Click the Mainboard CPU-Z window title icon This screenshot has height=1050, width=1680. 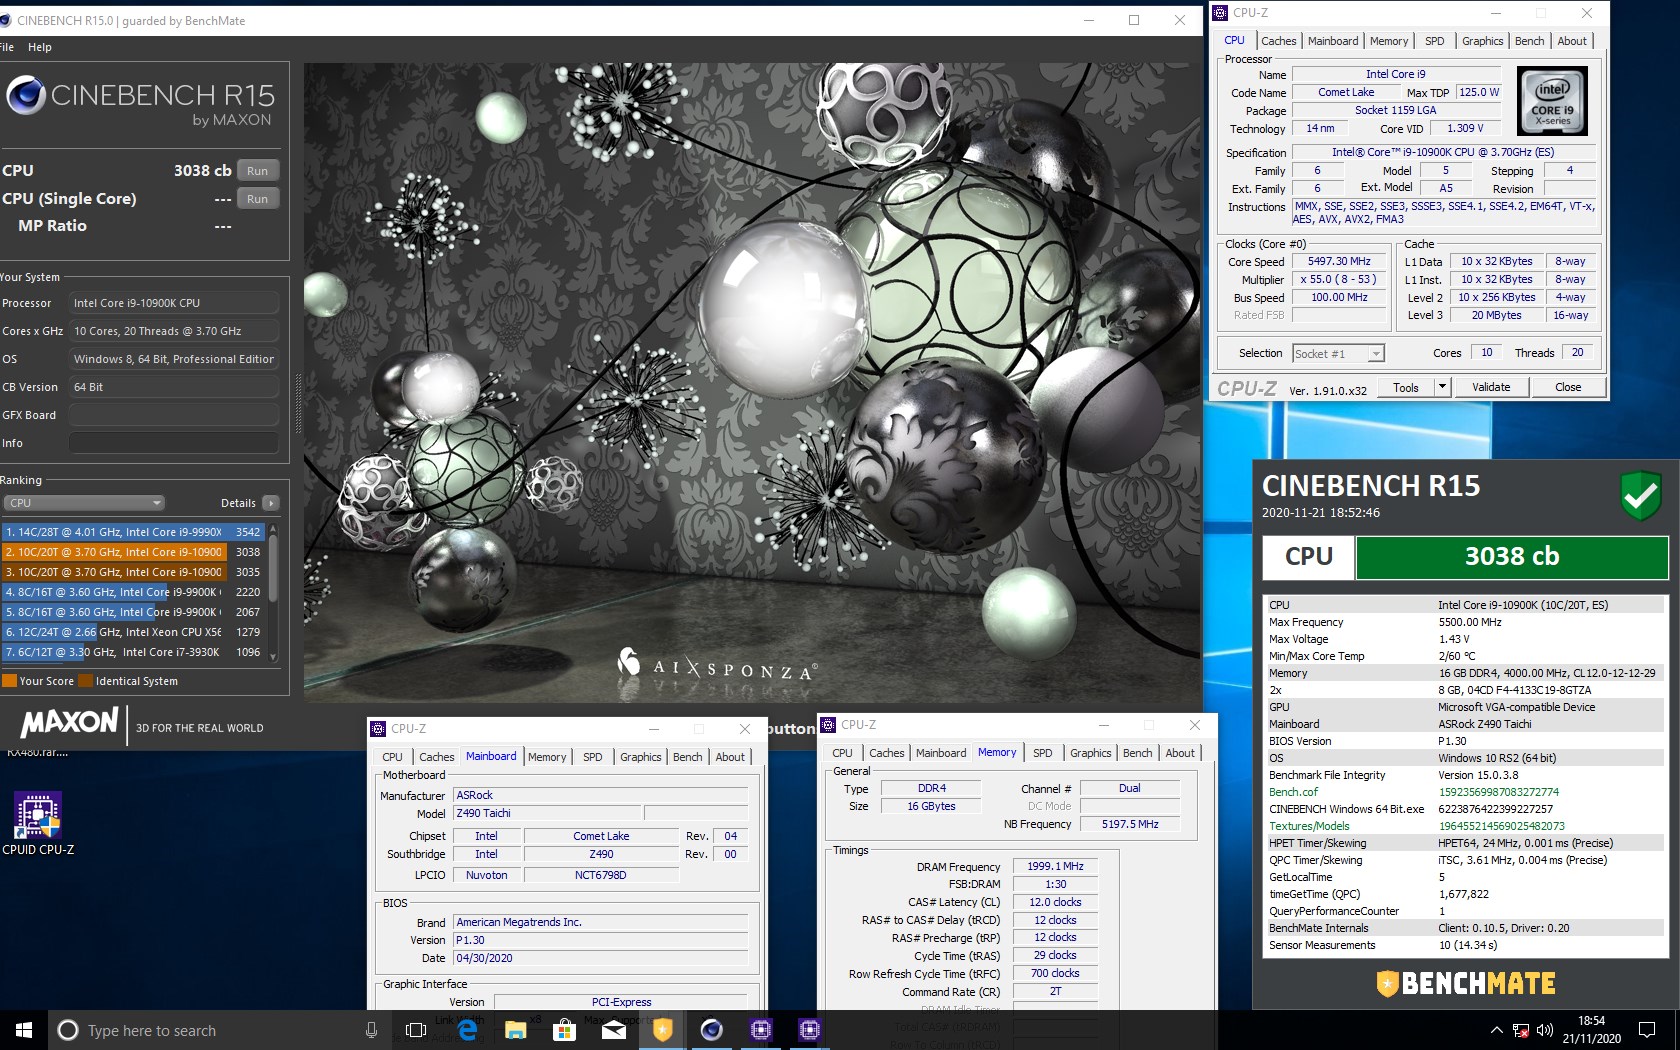(378, 729)
